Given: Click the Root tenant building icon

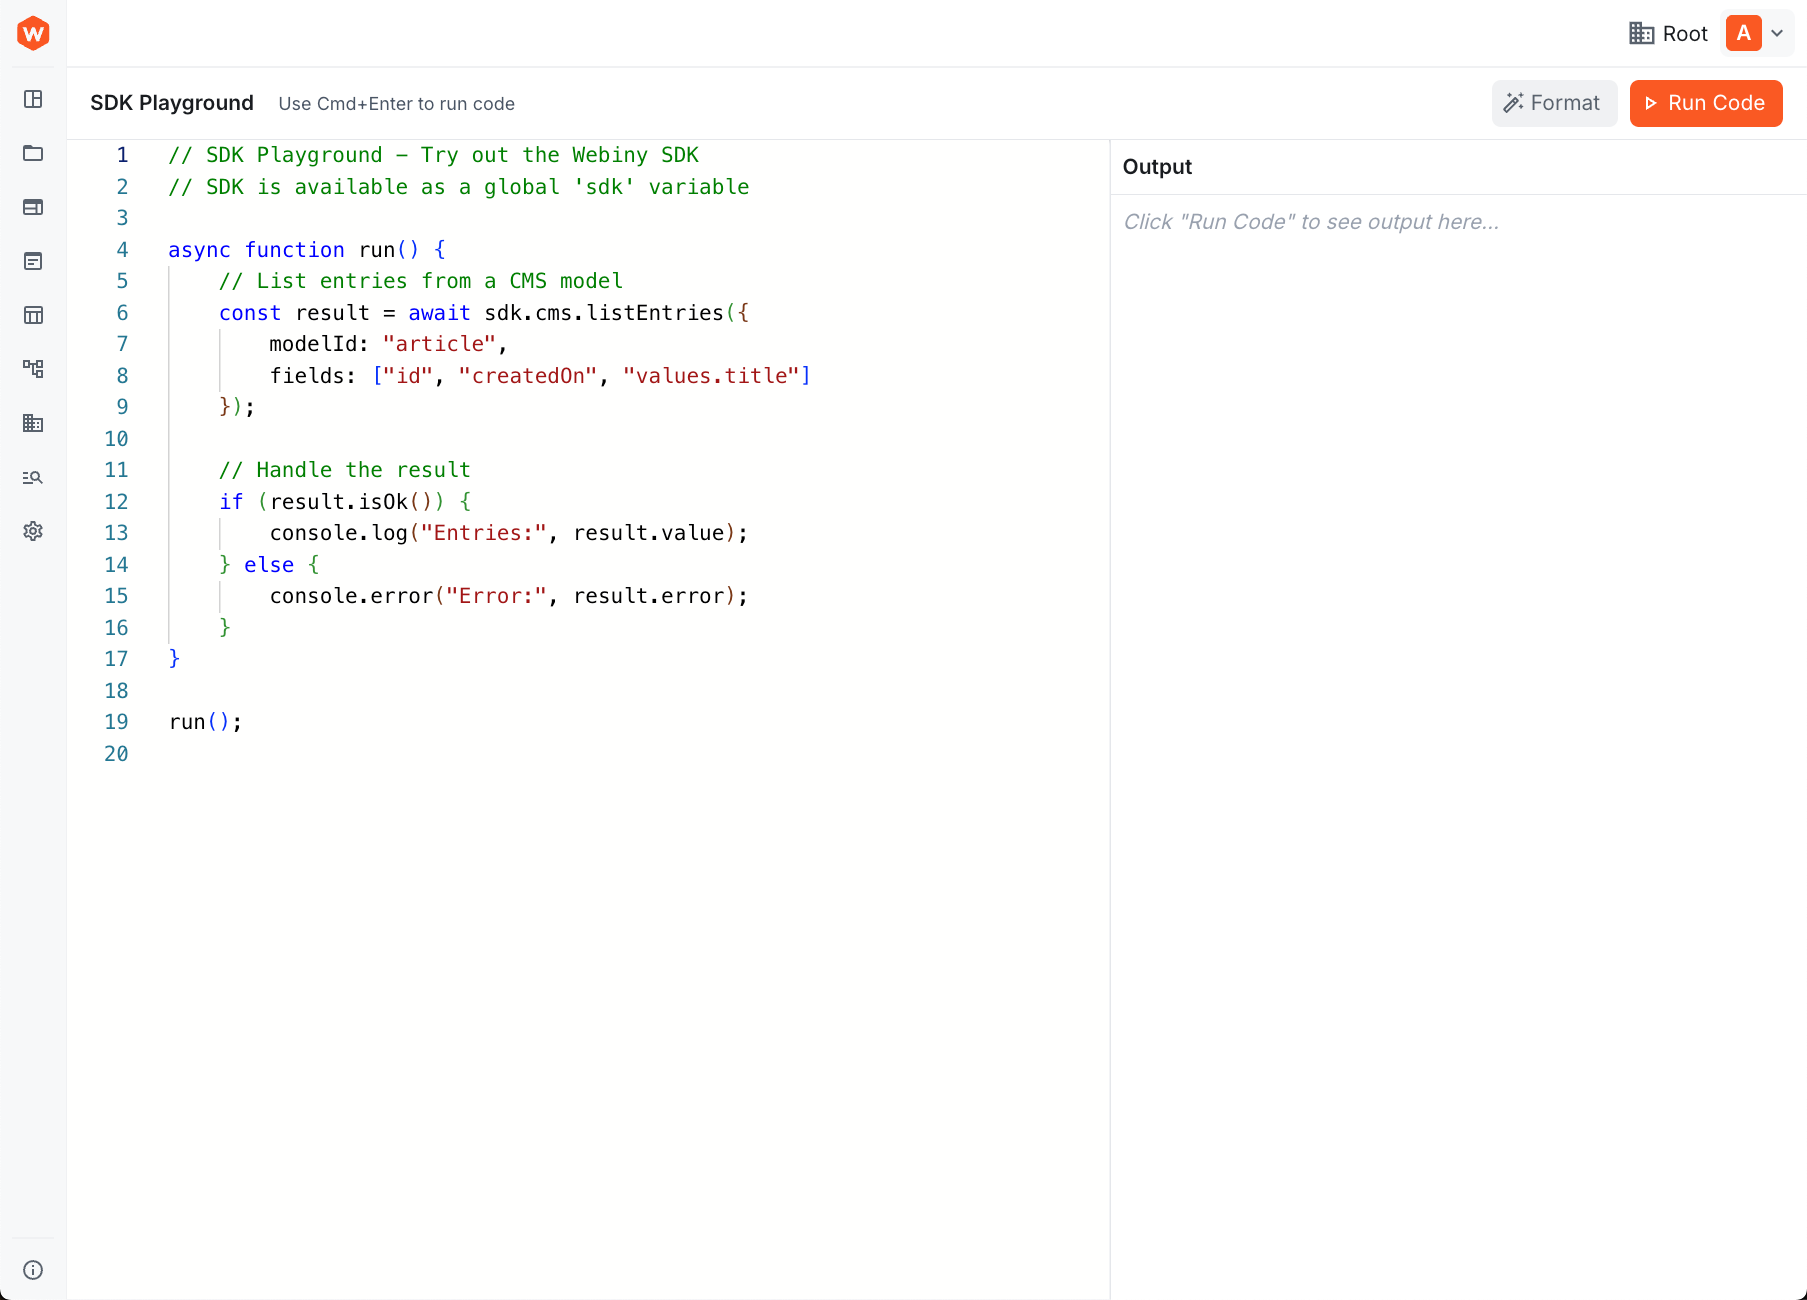Looking at the screenshot, I should coord(1641,33).
